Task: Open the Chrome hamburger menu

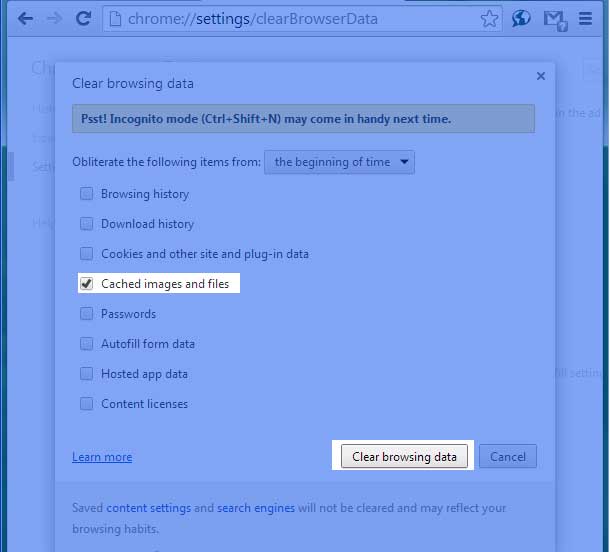Action: point(585,18)
